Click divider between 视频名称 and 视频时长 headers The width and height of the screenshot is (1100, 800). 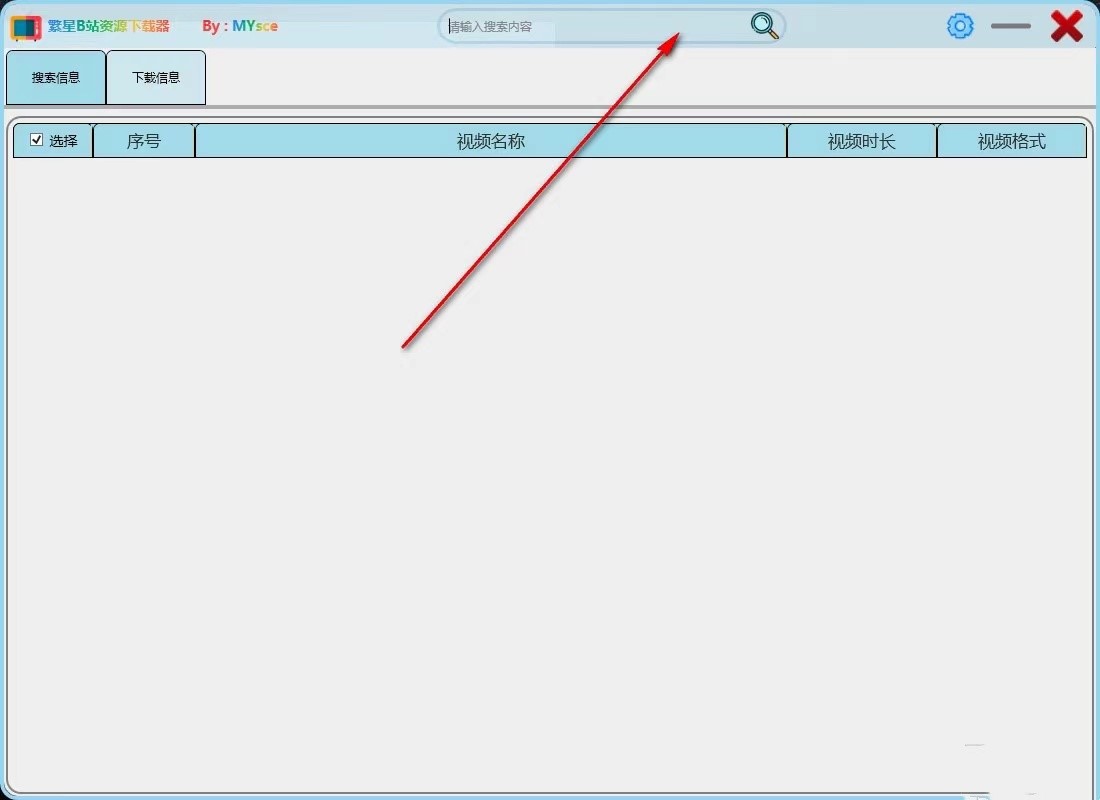pyautogui.click(x=787, y=141)
